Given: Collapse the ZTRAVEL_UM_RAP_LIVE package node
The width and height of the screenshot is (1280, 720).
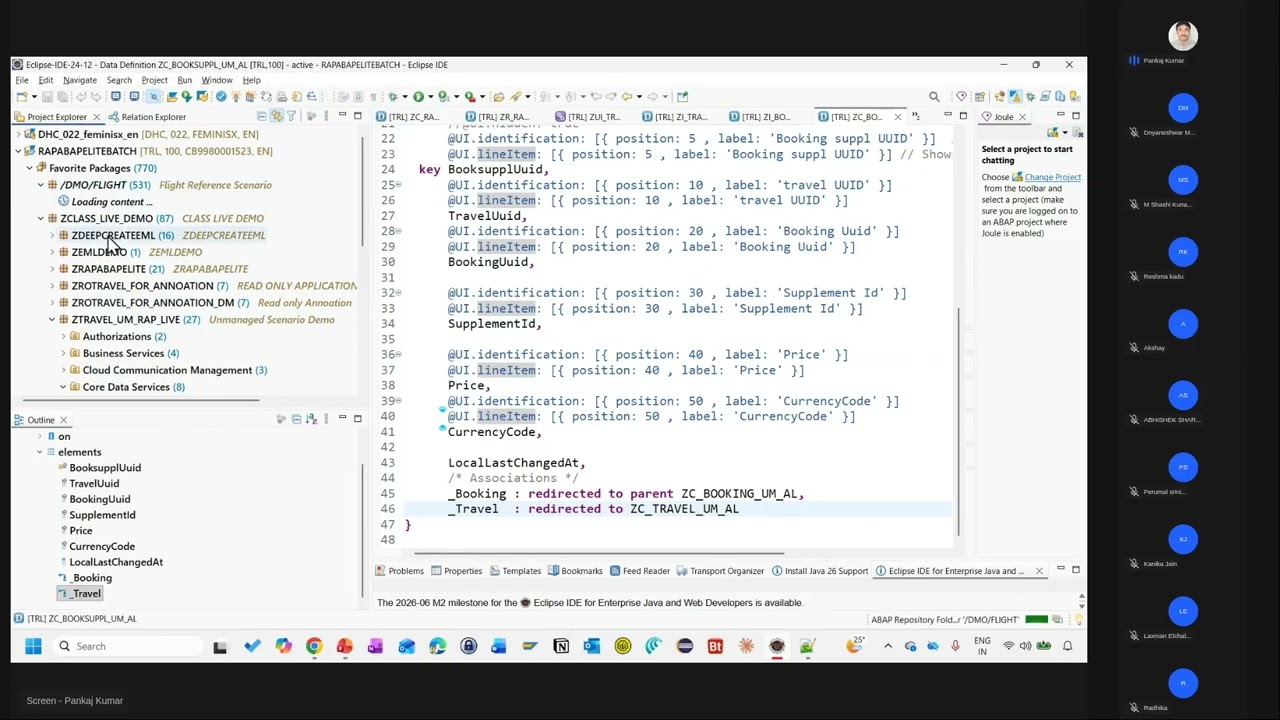Looking at the screenshot, I should (x=52, y=320).
